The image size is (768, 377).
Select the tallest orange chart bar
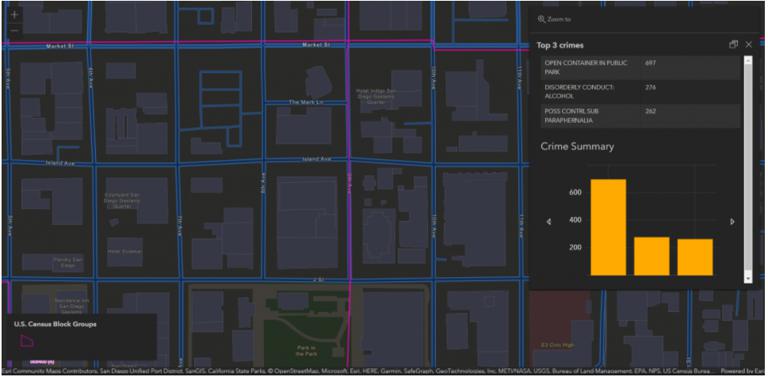[608, 227]
